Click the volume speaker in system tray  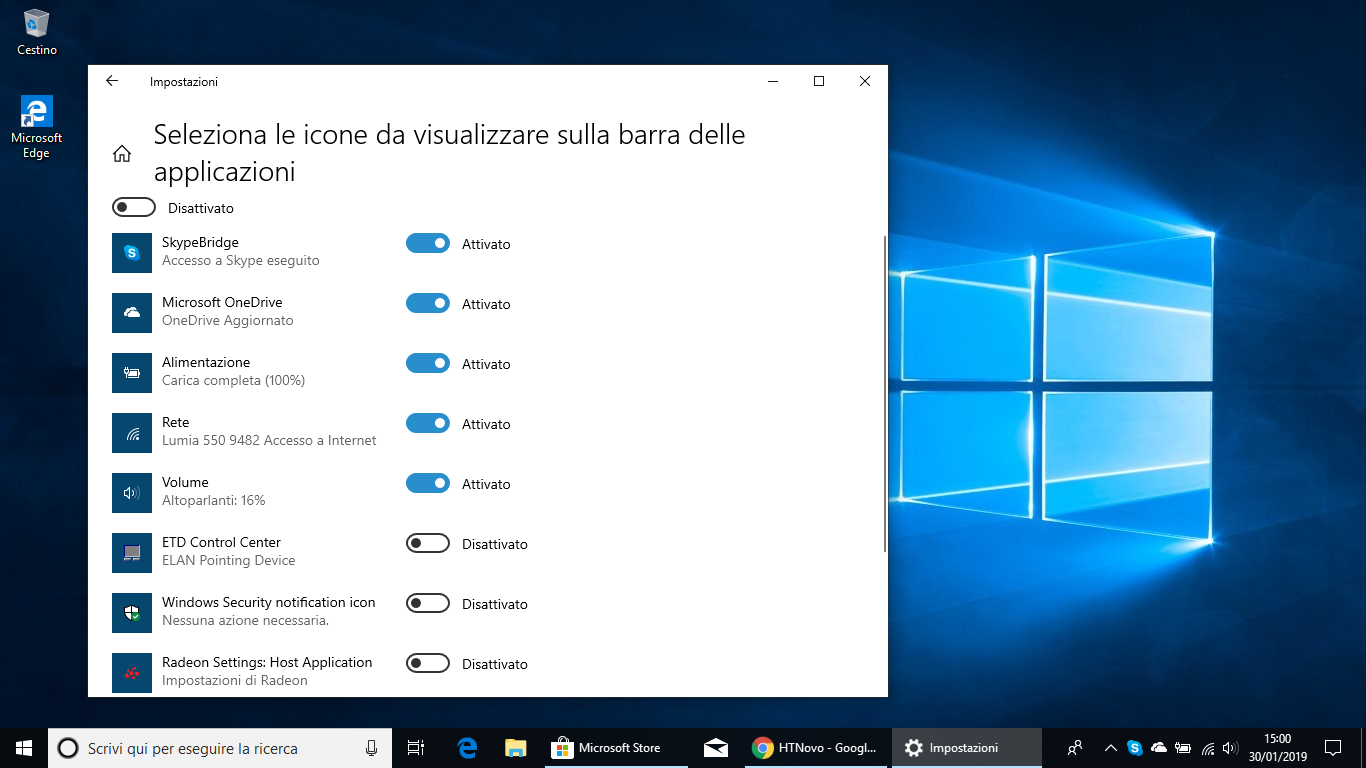[1231, 748]
